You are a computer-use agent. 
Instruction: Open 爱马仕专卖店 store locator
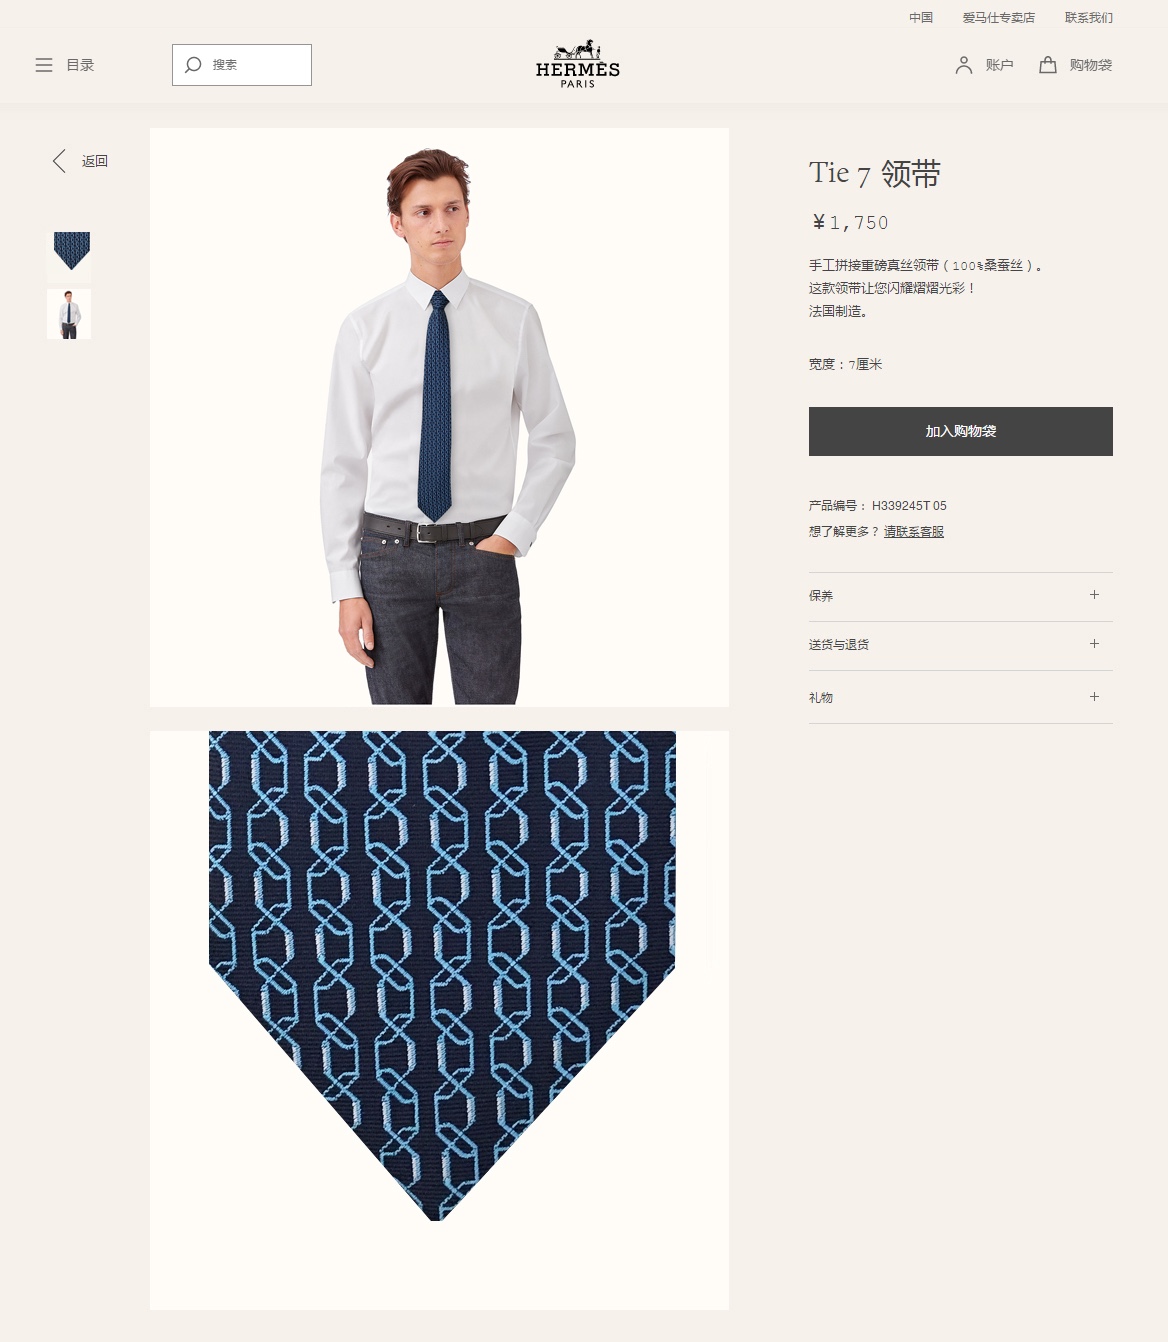(x=999, y=18)
